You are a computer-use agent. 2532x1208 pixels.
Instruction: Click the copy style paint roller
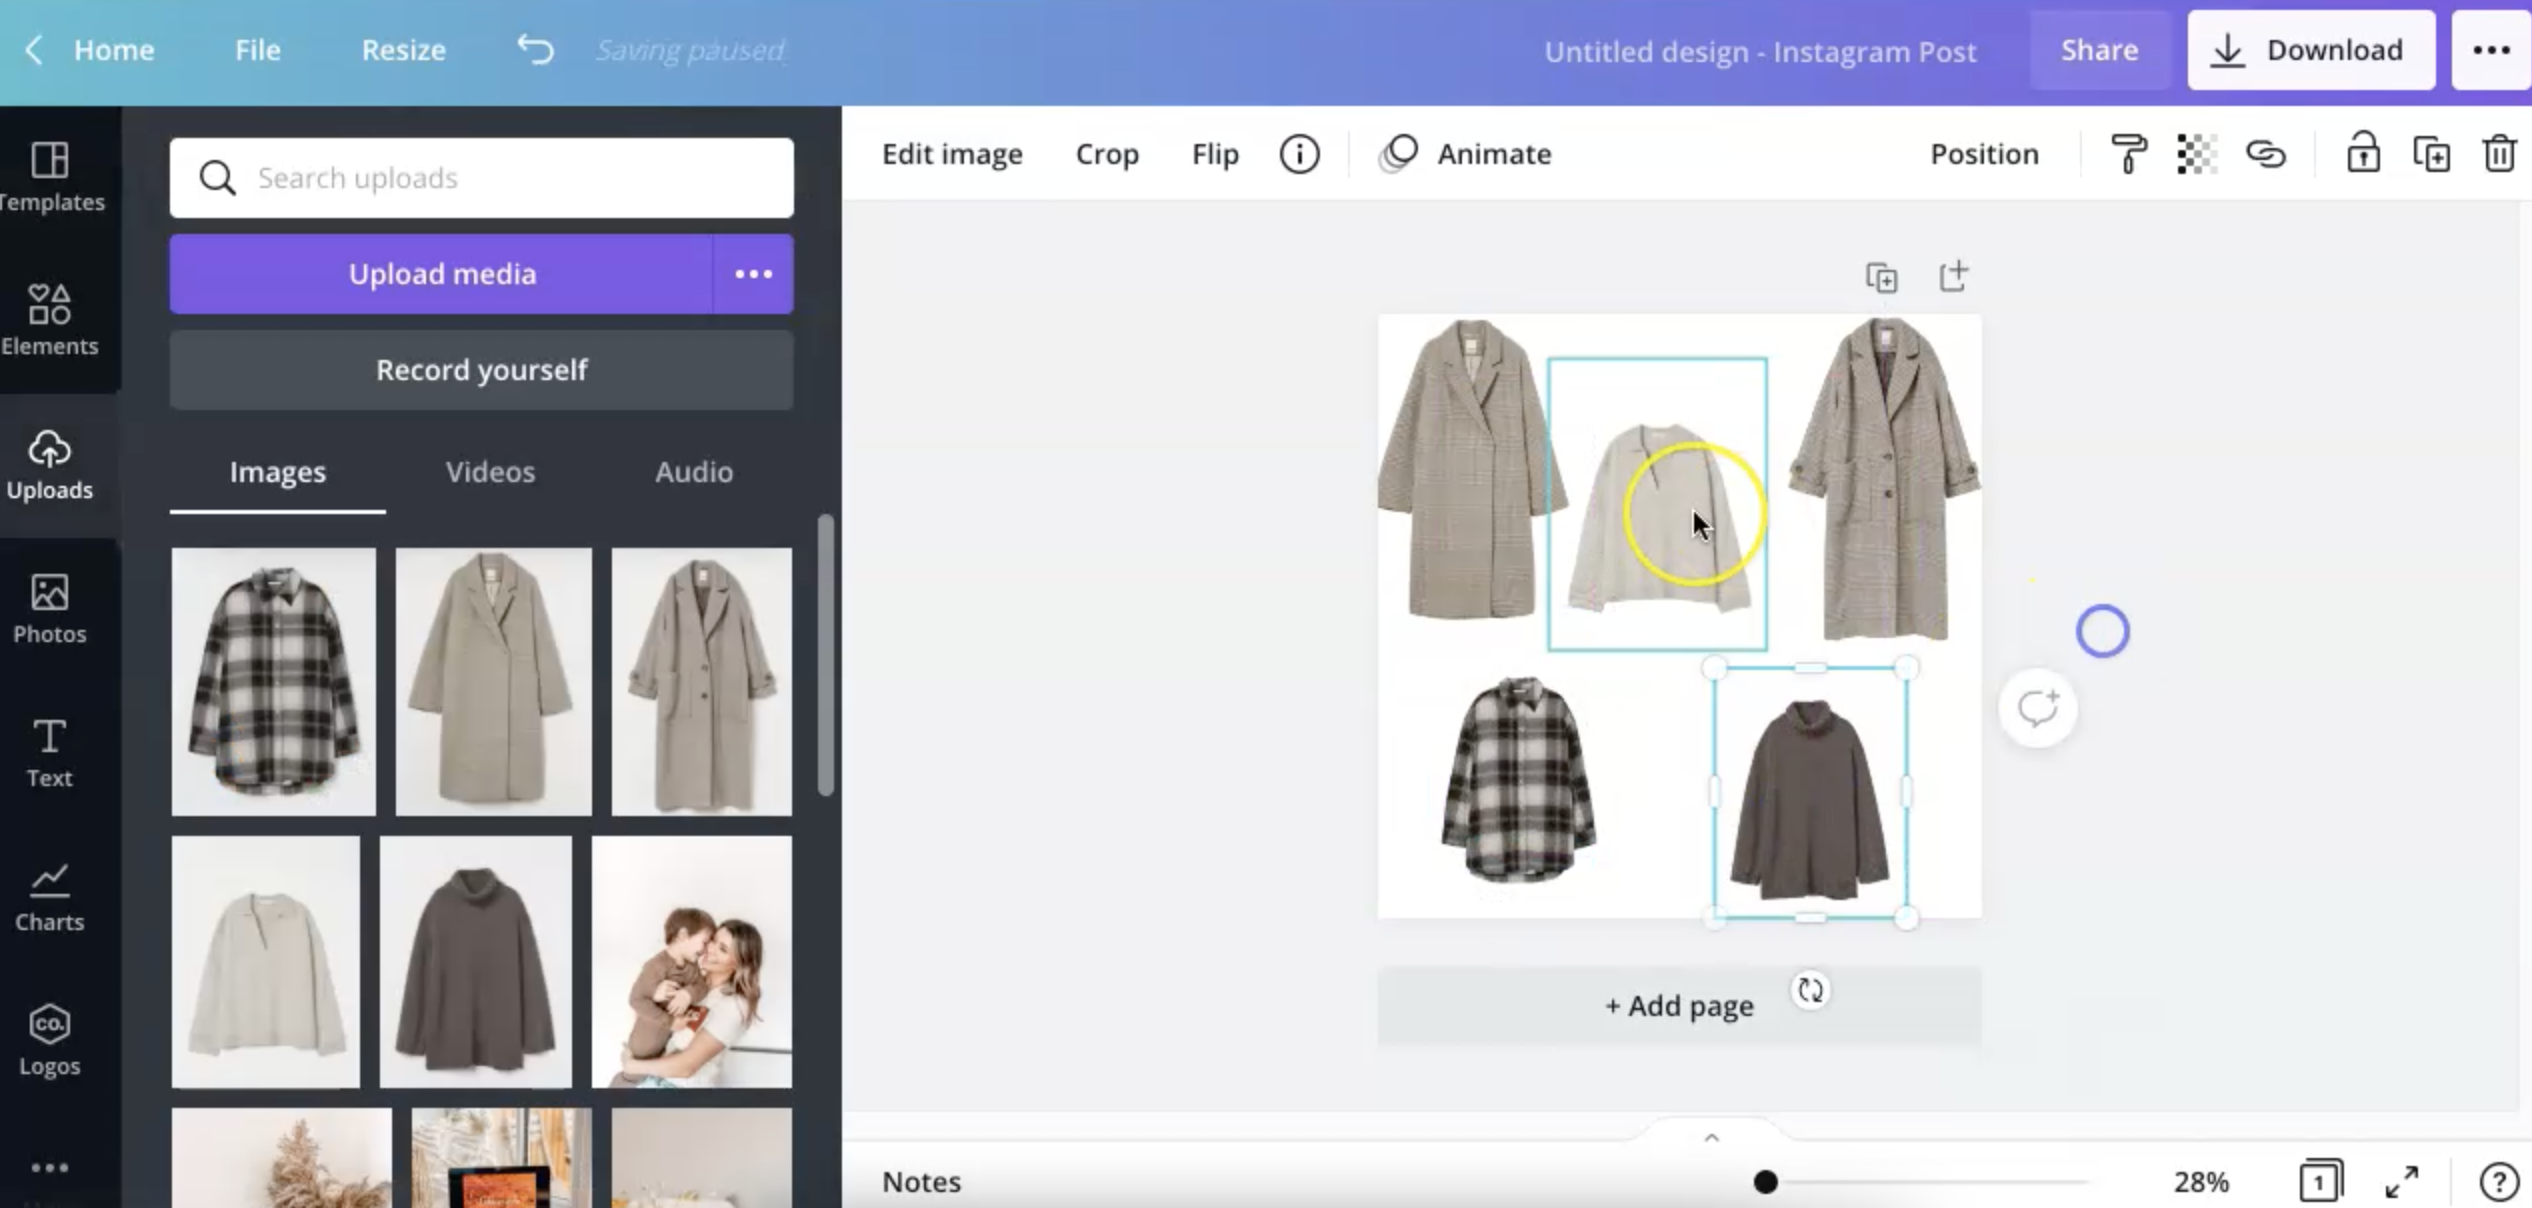point(2128,154)
